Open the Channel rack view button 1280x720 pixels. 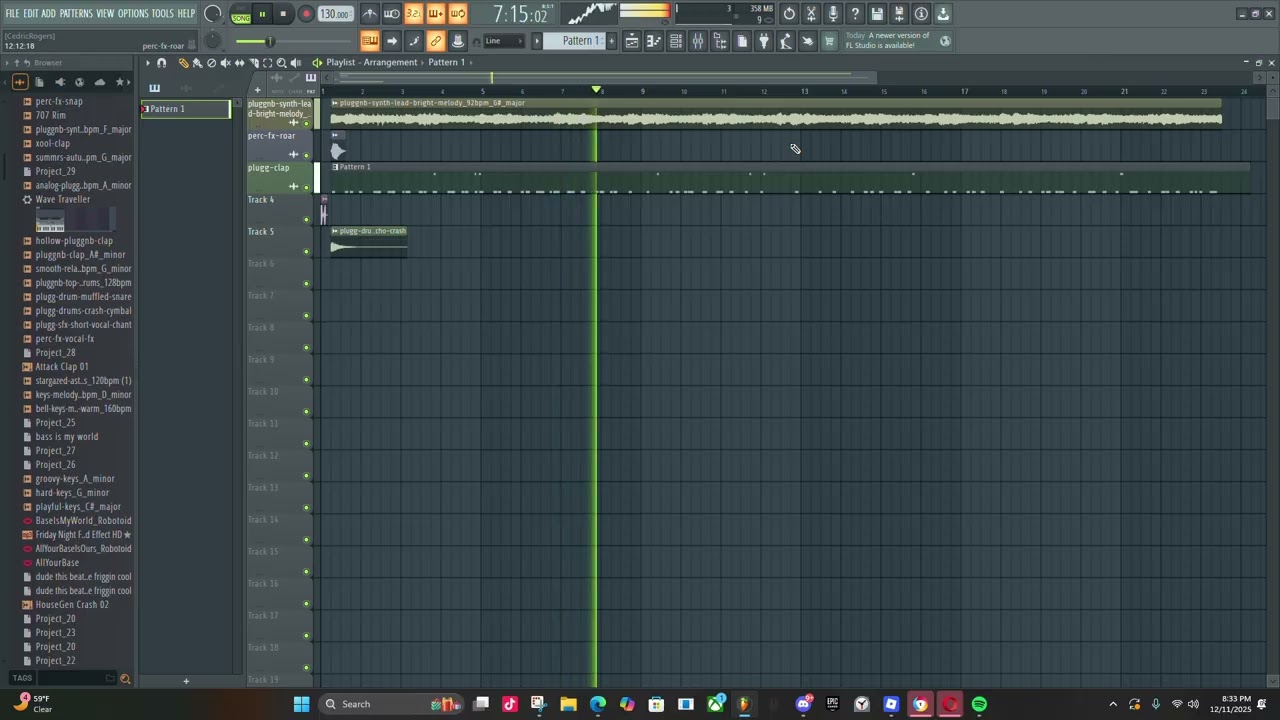[x=676, y=41]
